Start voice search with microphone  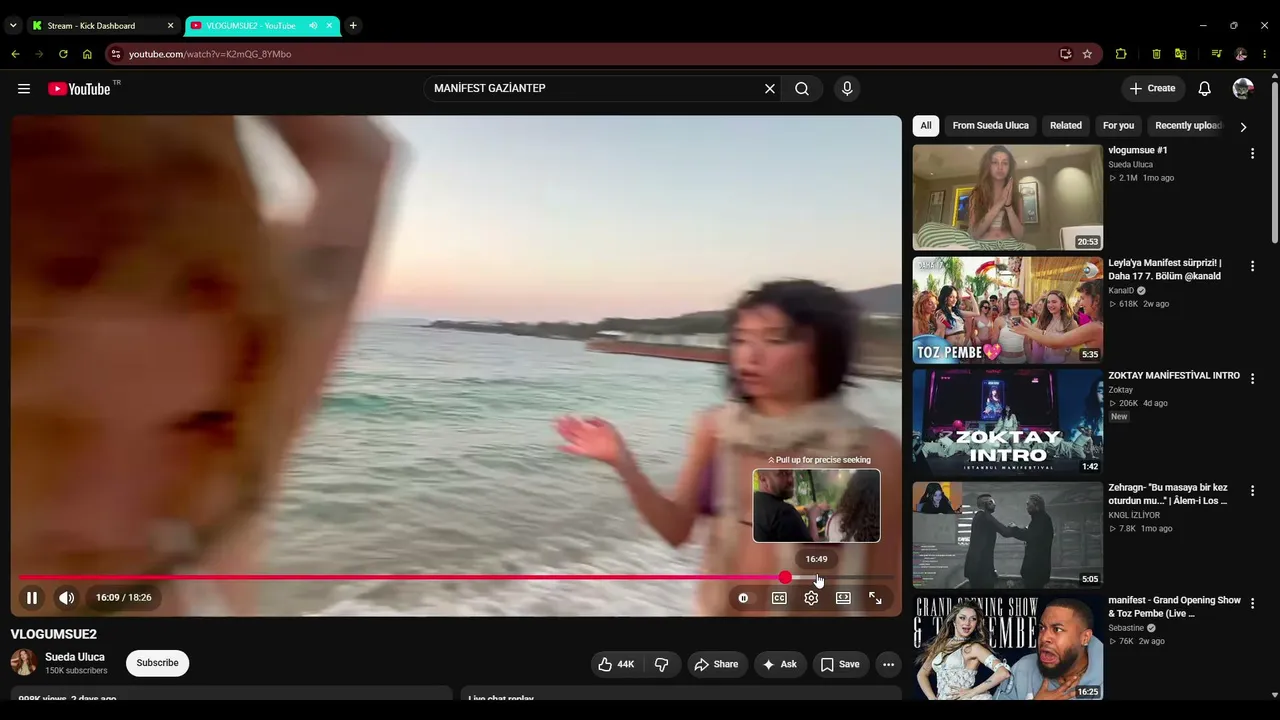click(x=847, y=89)
